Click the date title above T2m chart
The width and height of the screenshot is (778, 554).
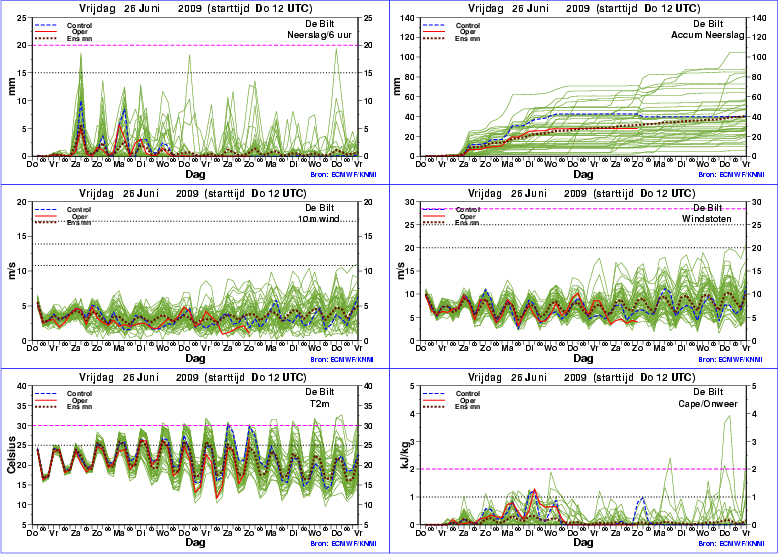point(193,377)
